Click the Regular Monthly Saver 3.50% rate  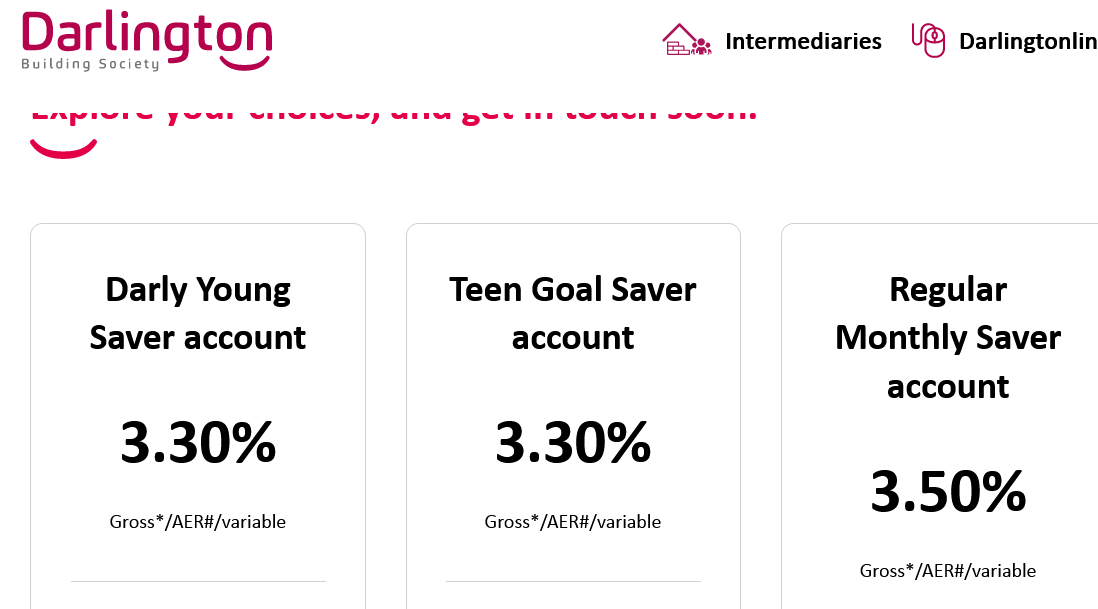tap(948, 491)
